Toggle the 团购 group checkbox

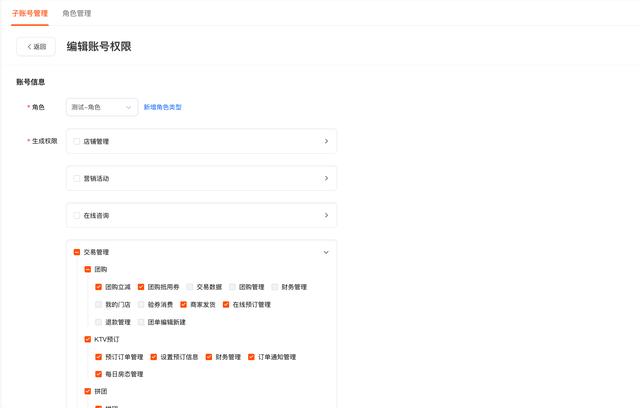(87, 269)
